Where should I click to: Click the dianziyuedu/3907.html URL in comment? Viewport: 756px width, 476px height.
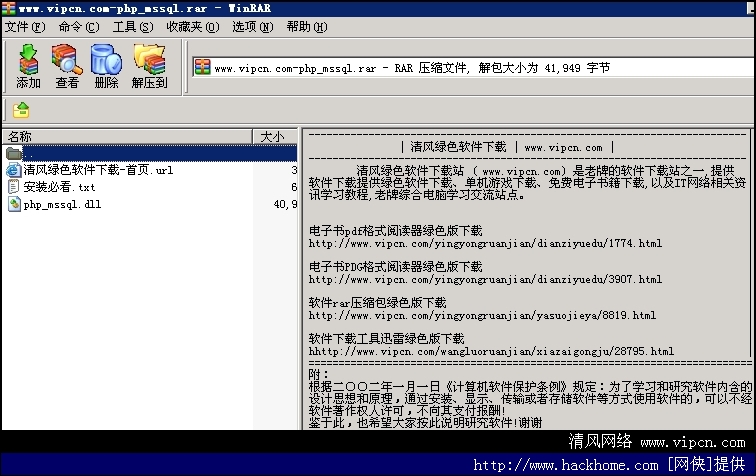click(x=485, y=279)
